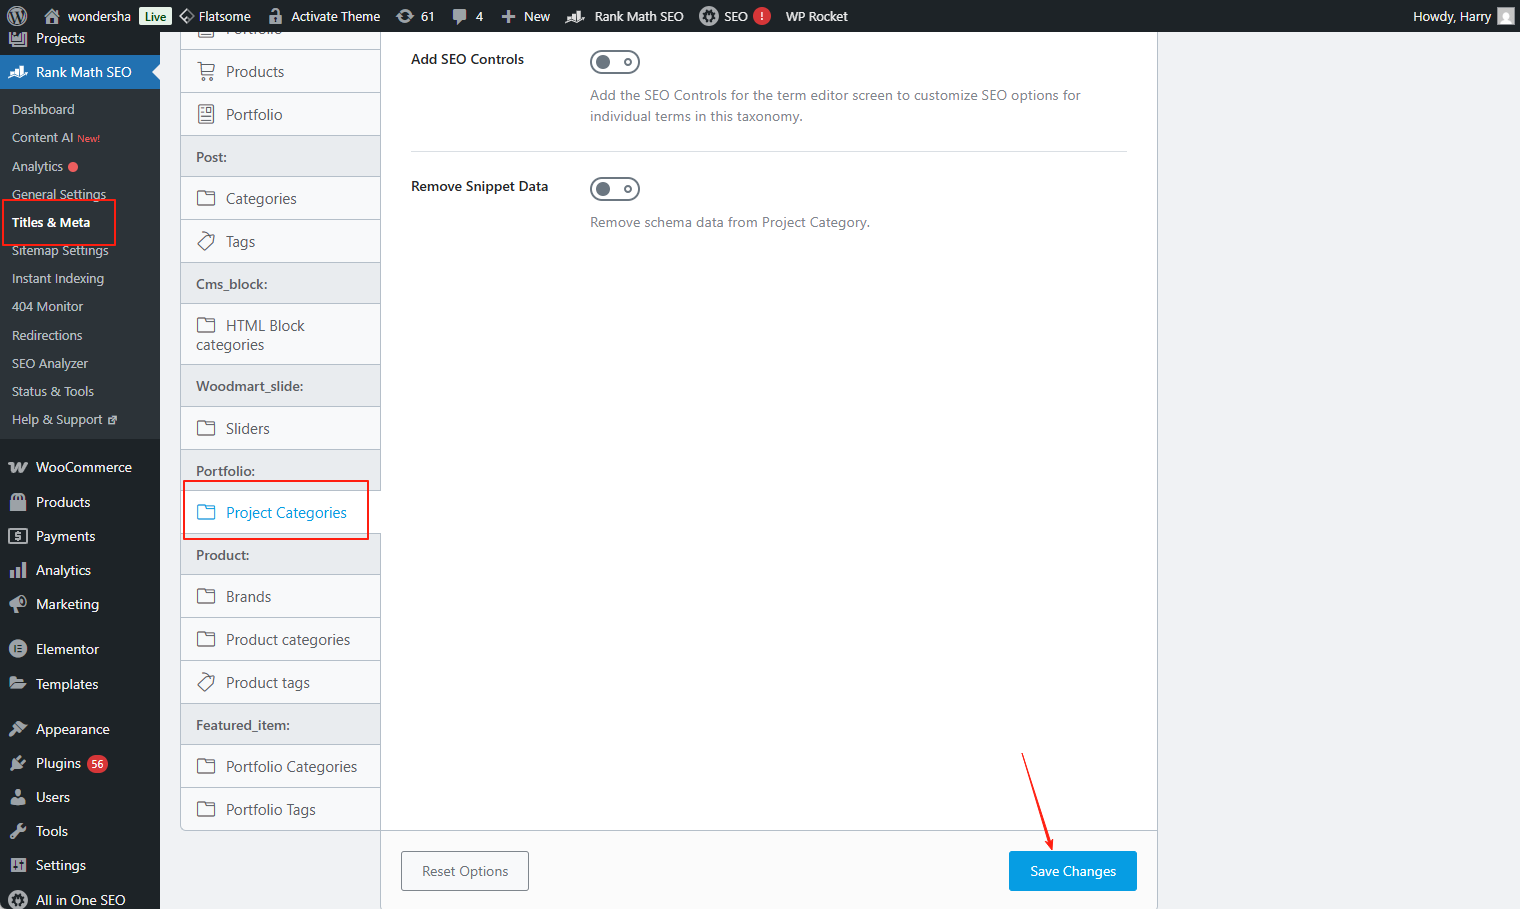This screenshot has height=909, width=1520.
Task: Click the Reset Options button
Action: (x=465, y=871)
